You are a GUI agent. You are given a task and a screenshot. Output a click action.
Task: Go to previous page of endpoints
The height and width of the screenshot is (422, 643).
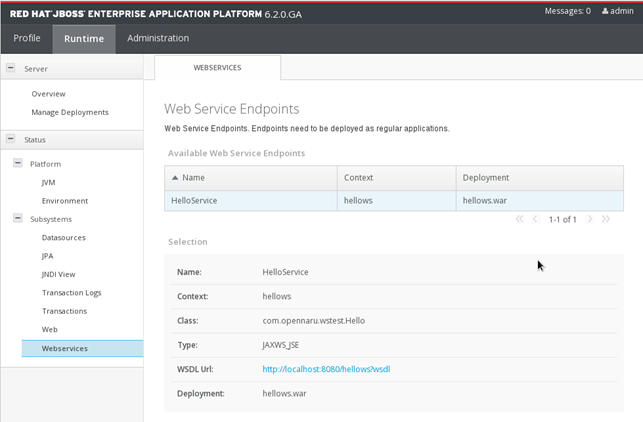point(535,219)
